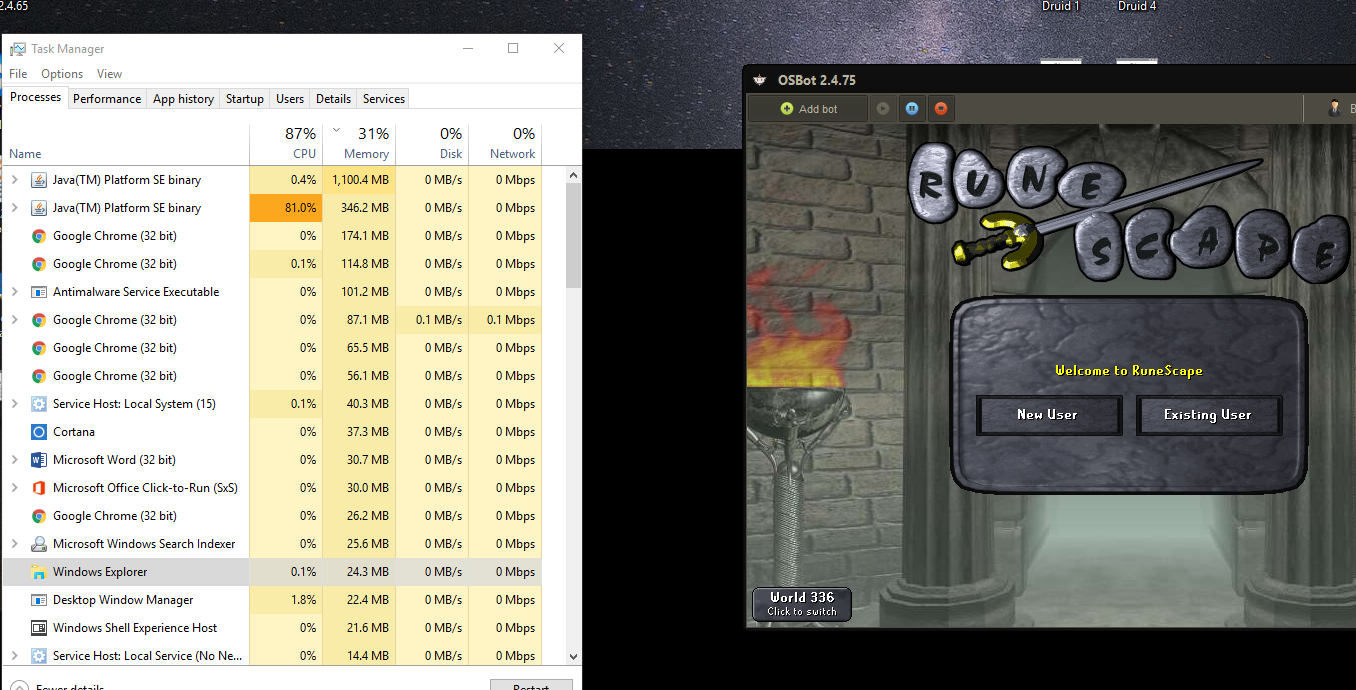Click the gear icon for Service Host: Local System

pos(39,404)
